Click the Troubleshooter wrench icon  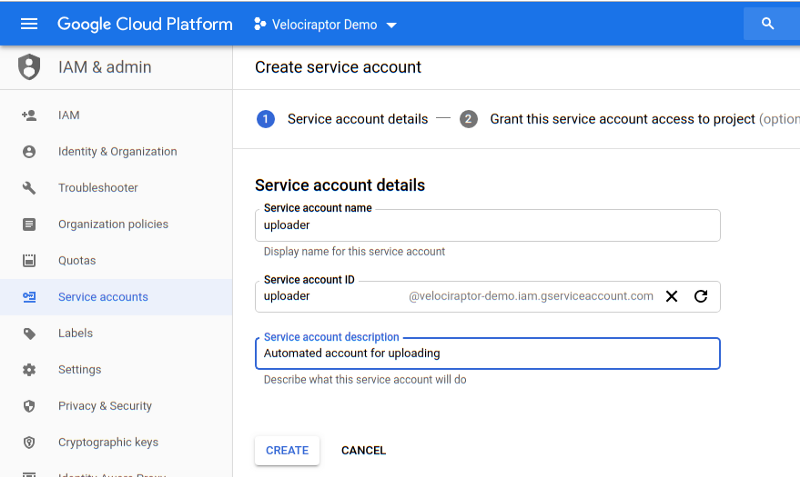point(29,188)
